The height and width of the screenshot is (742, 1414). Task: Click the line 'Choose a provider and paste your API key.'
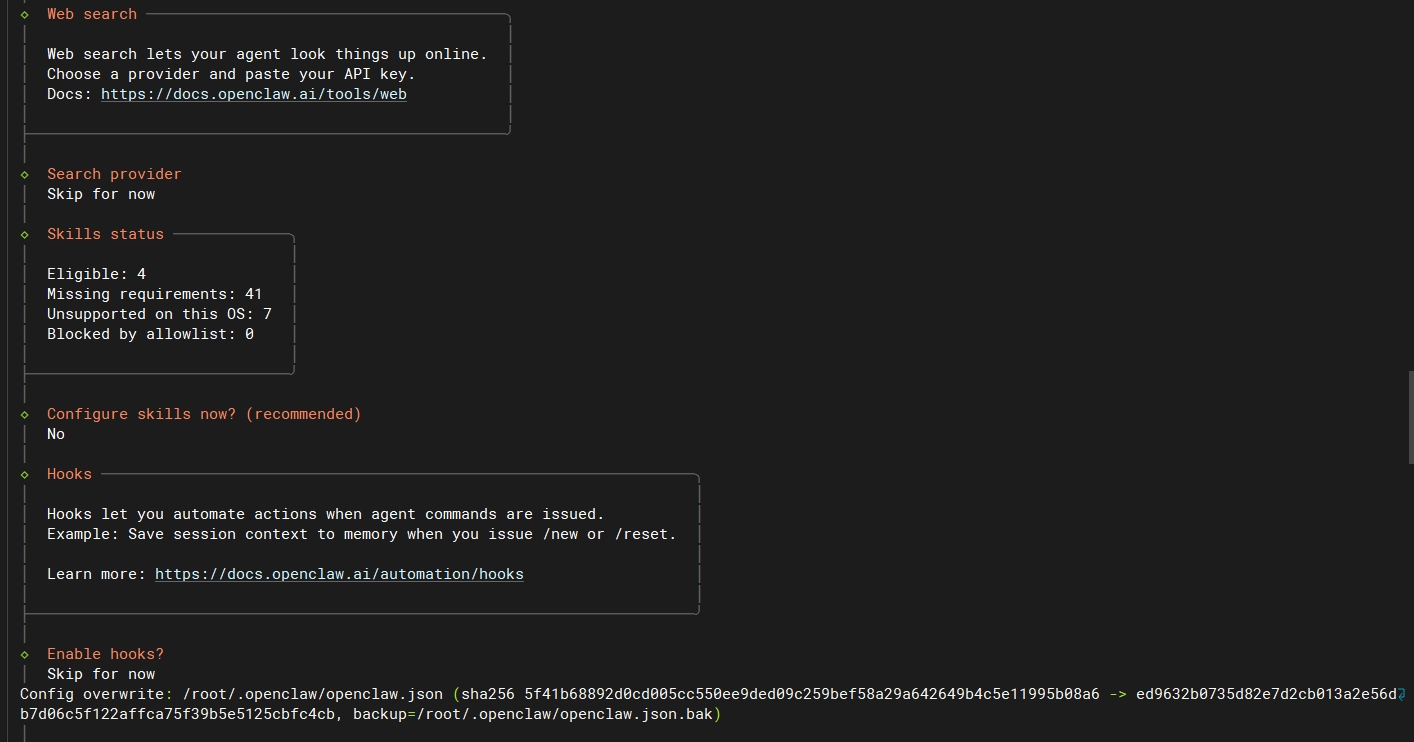(x=231, y=74)
